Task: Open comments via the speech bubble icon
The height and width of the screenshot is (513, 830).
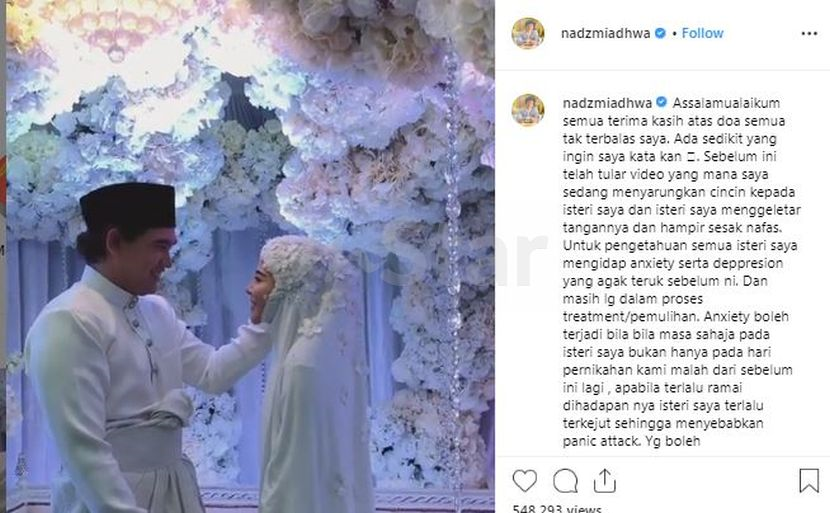Action: pyautogui.click(x=565, y=481)
